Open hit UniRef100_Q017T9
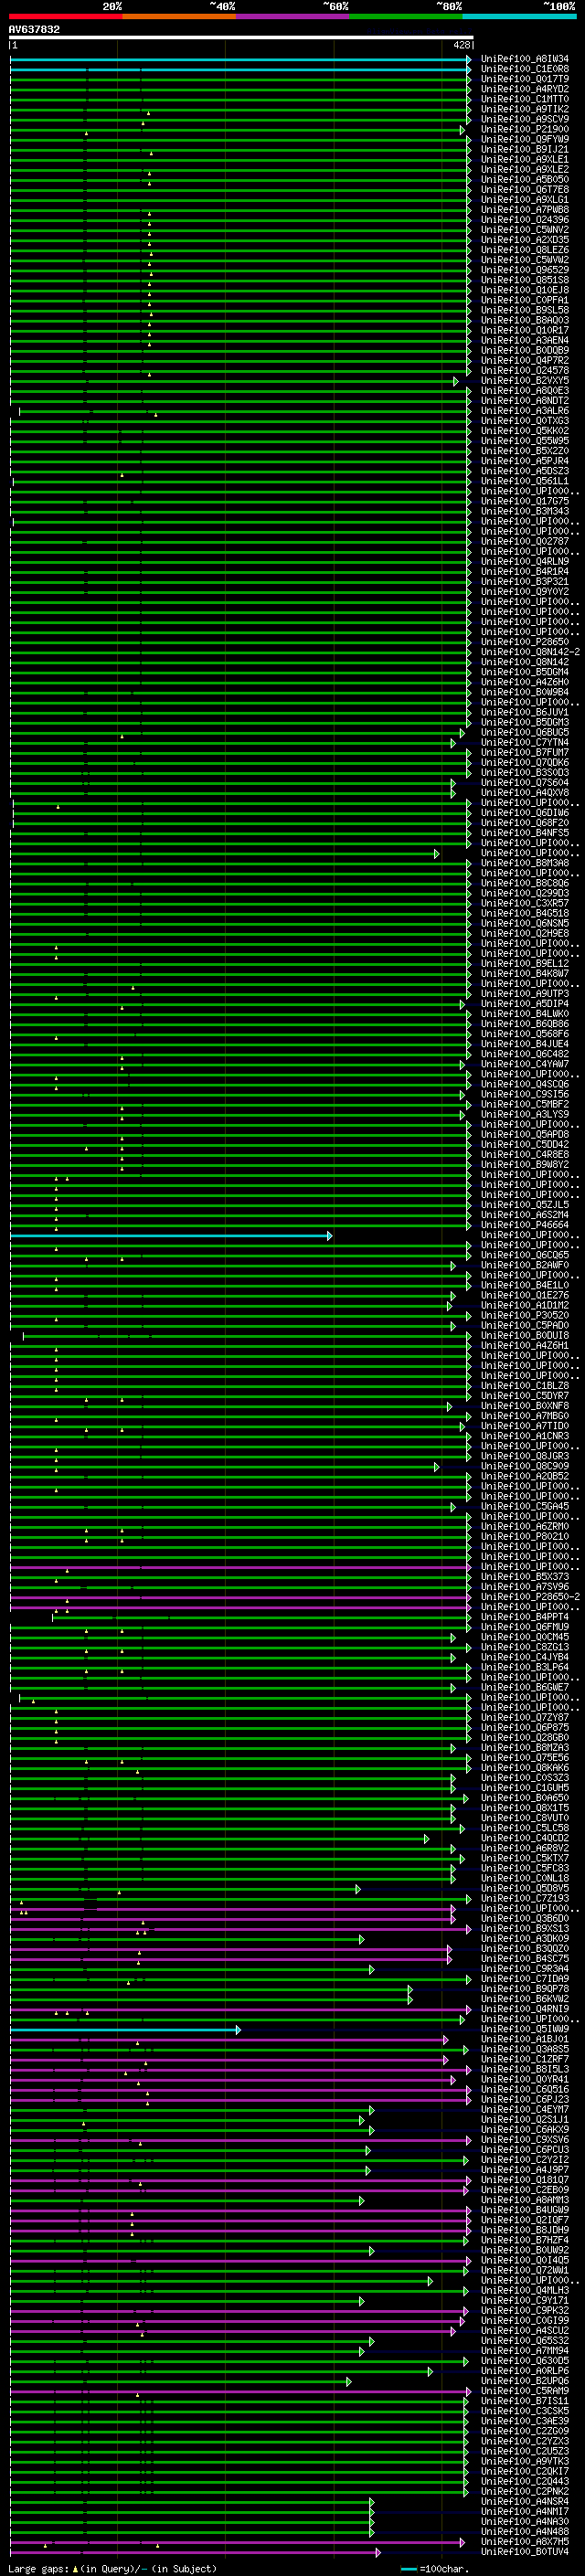585x2576 pixels. coord(525,79)
